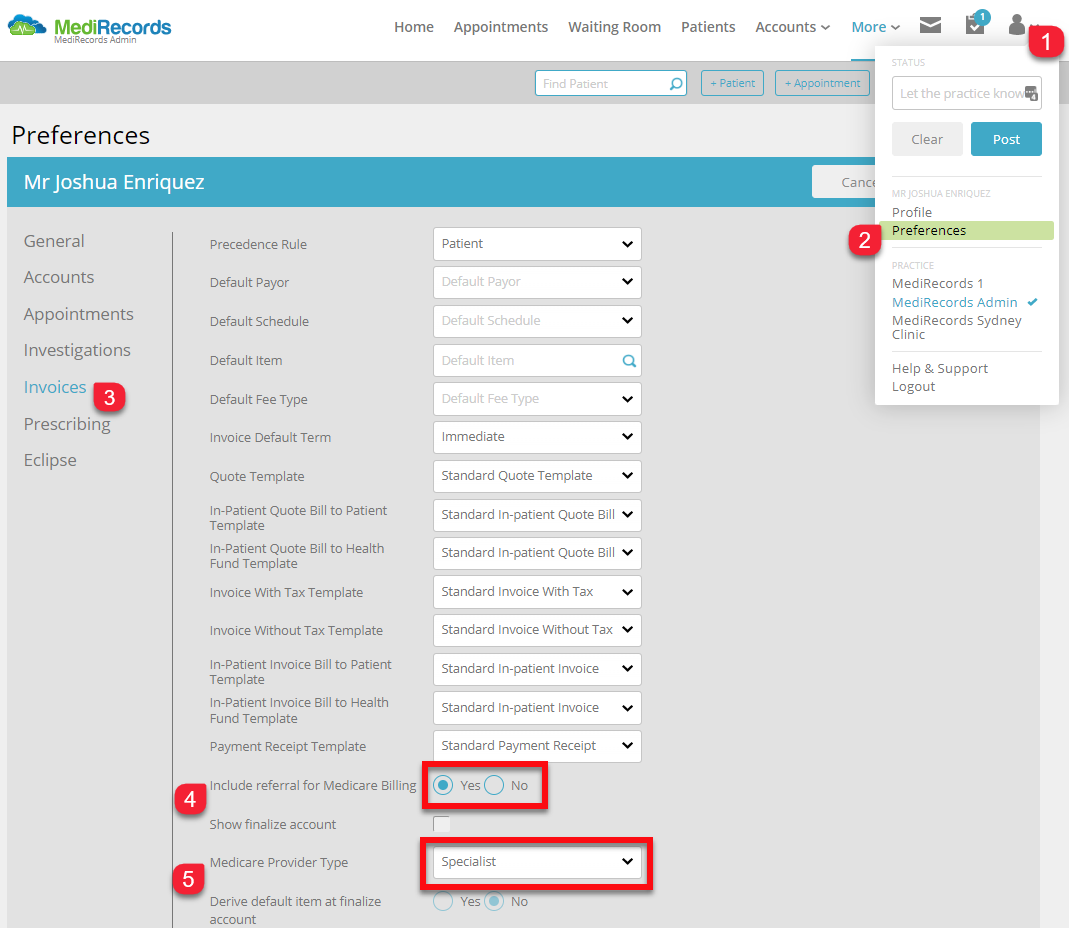
Task: Click the Find Patient search magnifier icon
Action: [676, 84]
